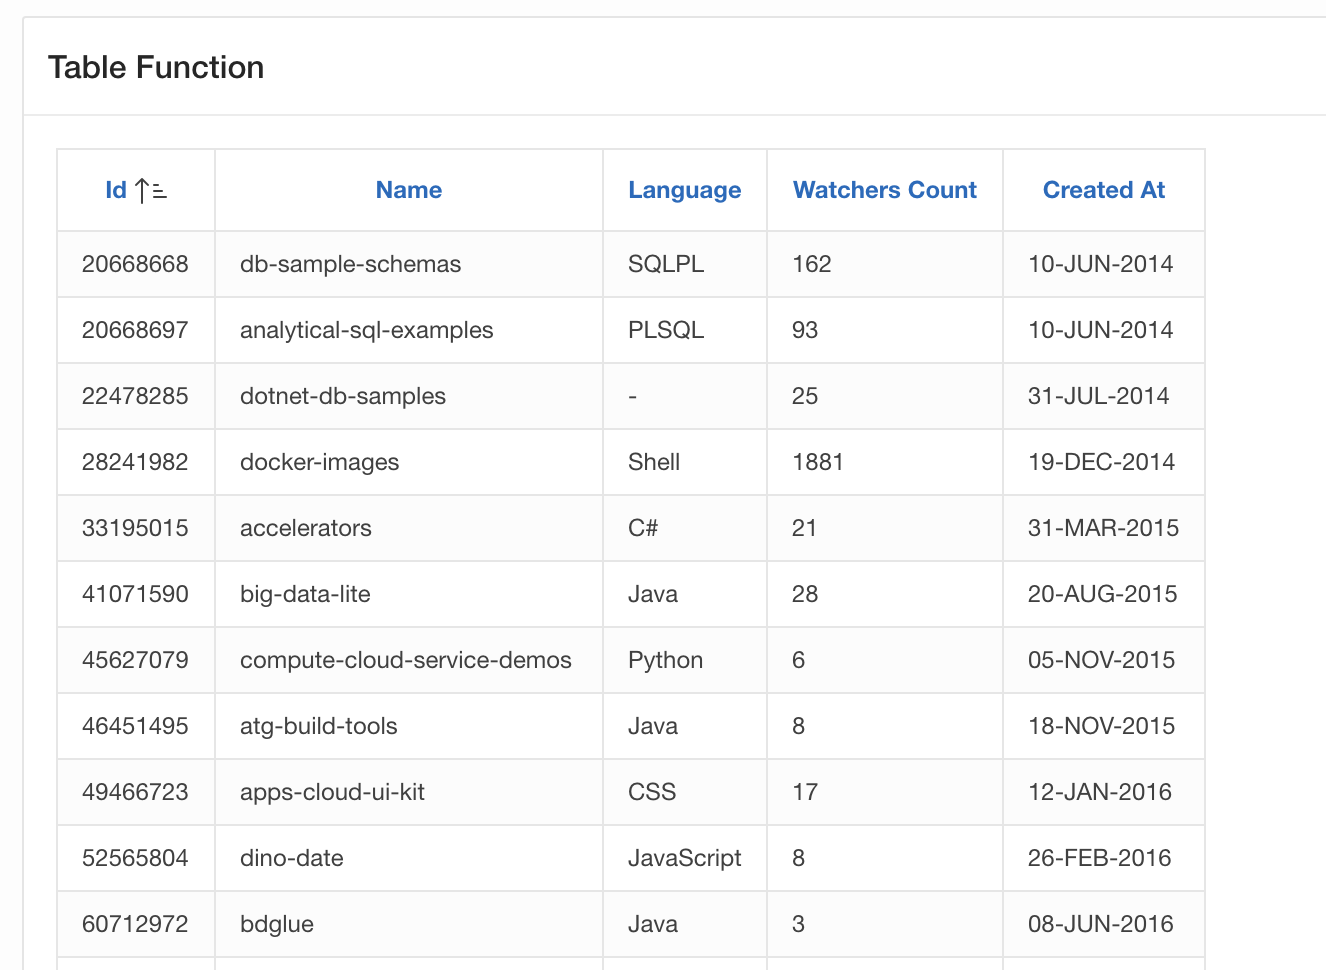Click the watchers count value 1881
Viewport: 1326px width, 970px height.
(817, 462)
